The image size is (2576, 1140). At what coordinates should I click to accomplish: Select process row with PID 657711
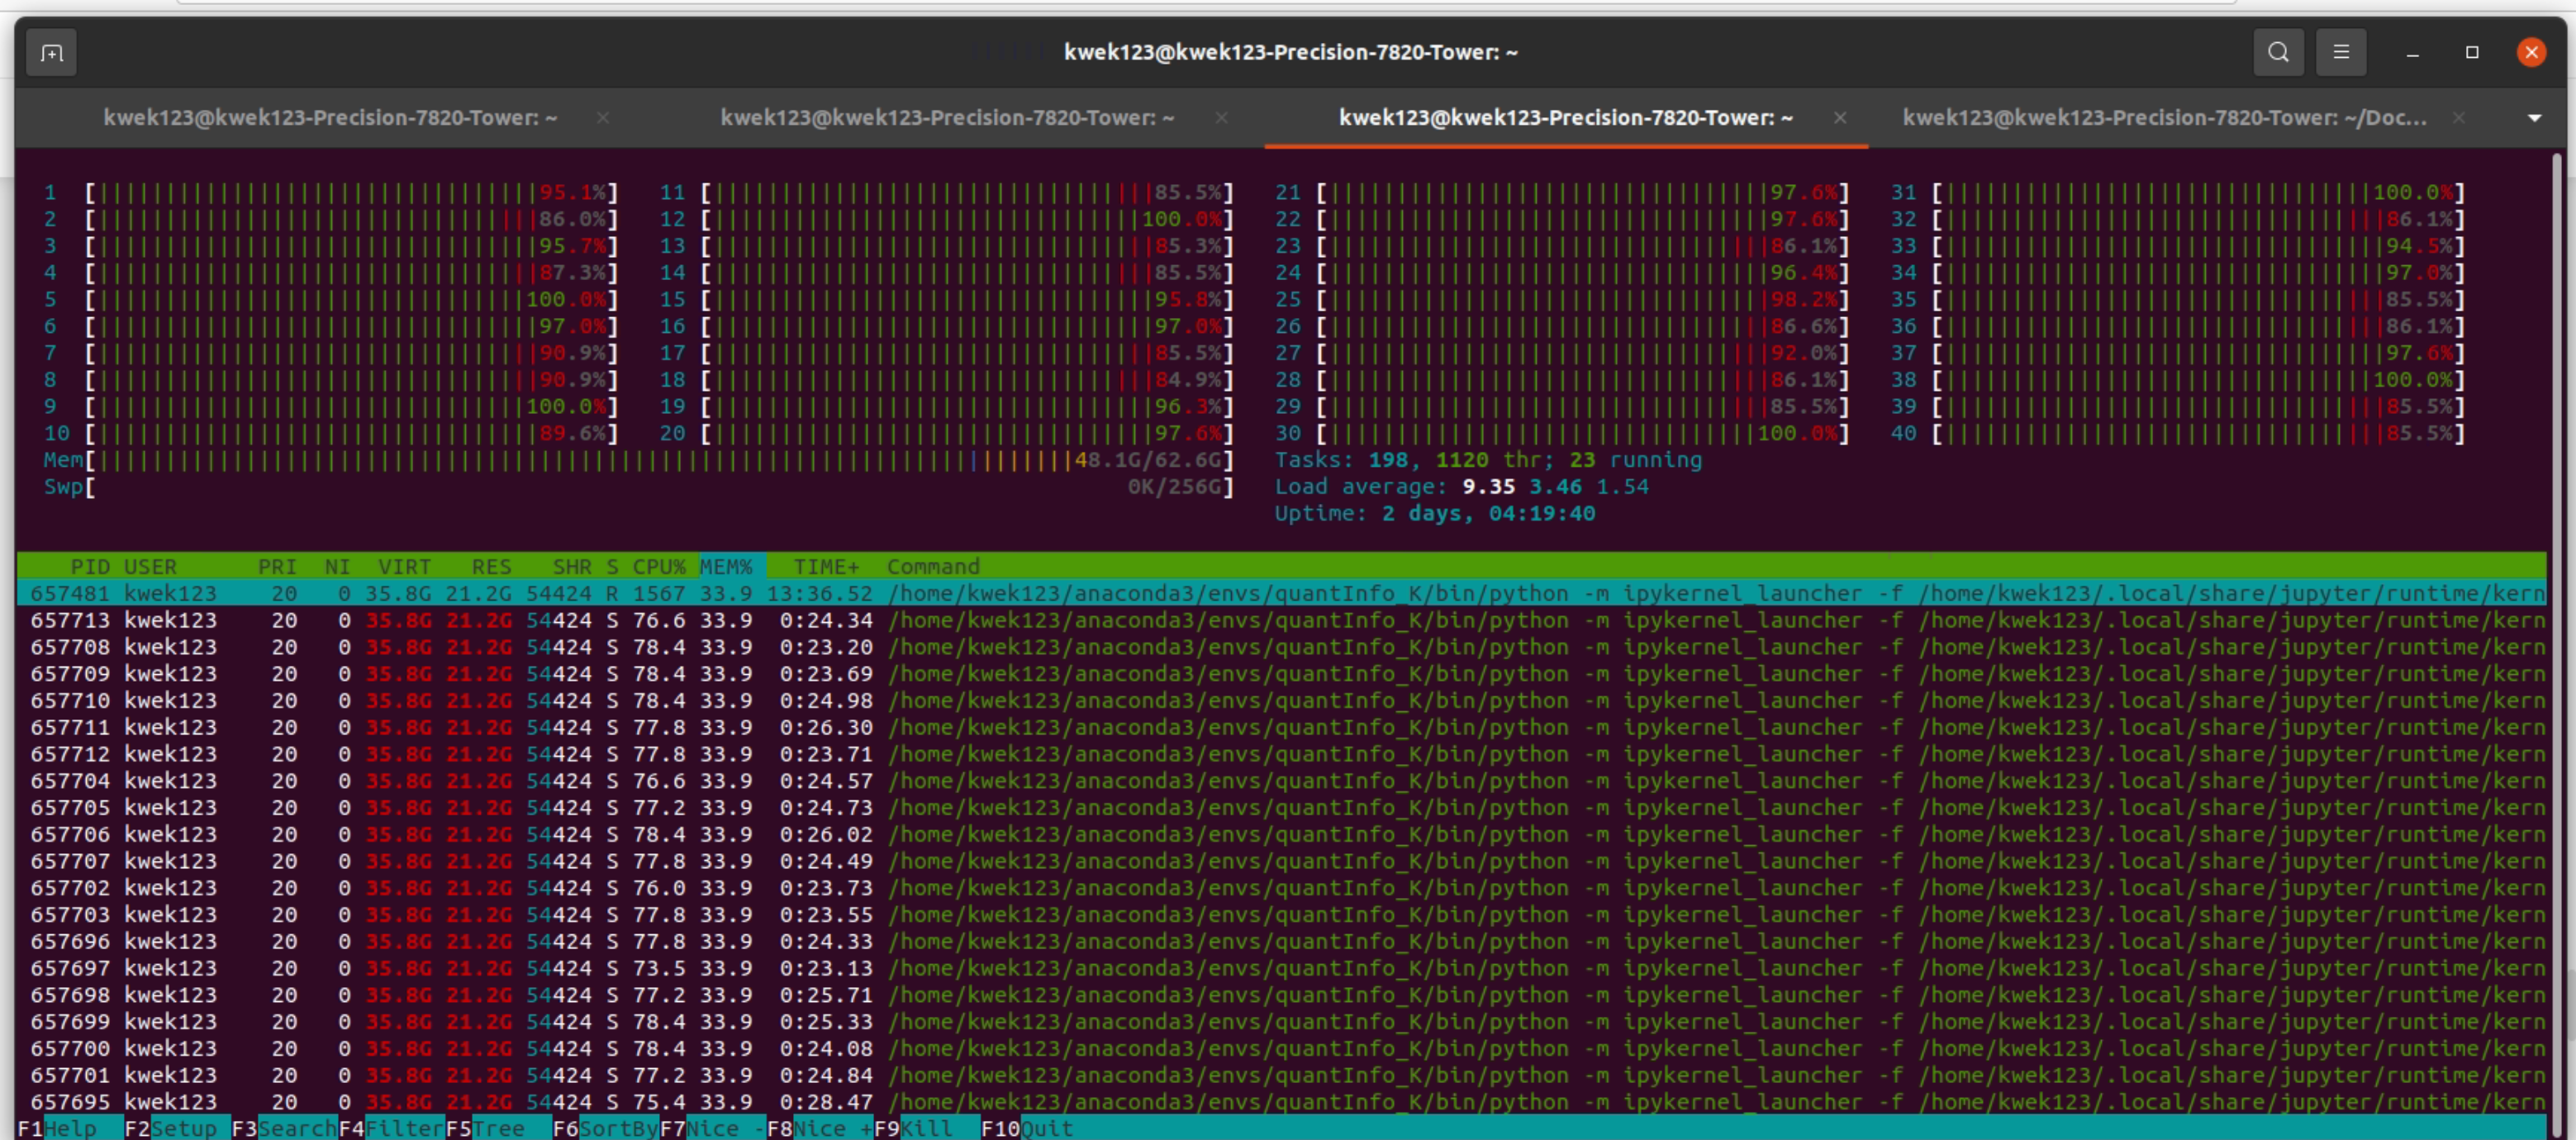[1281, 728]
